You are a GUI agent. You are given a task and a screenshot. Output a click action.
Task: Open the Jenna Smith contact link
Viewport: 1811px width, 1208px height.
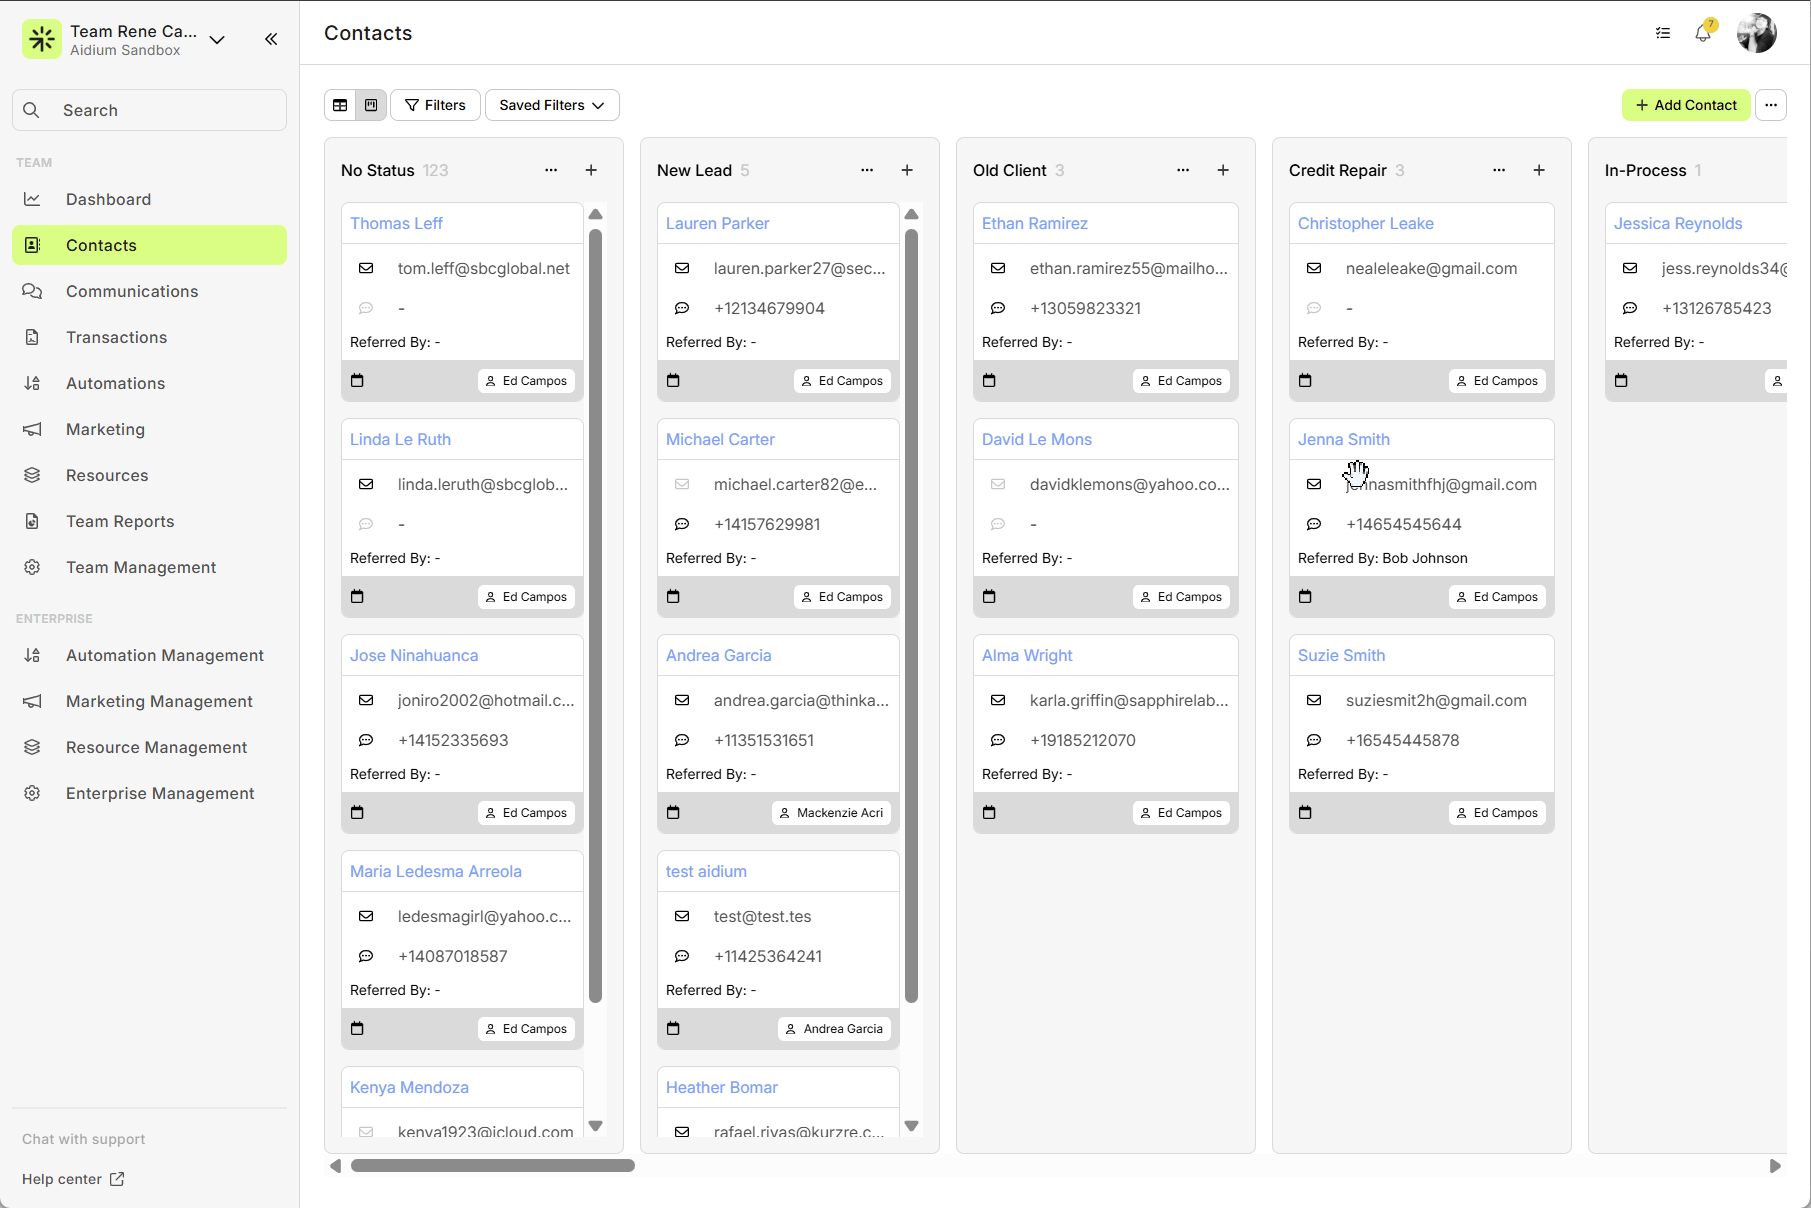click(x=1343, y=439)
